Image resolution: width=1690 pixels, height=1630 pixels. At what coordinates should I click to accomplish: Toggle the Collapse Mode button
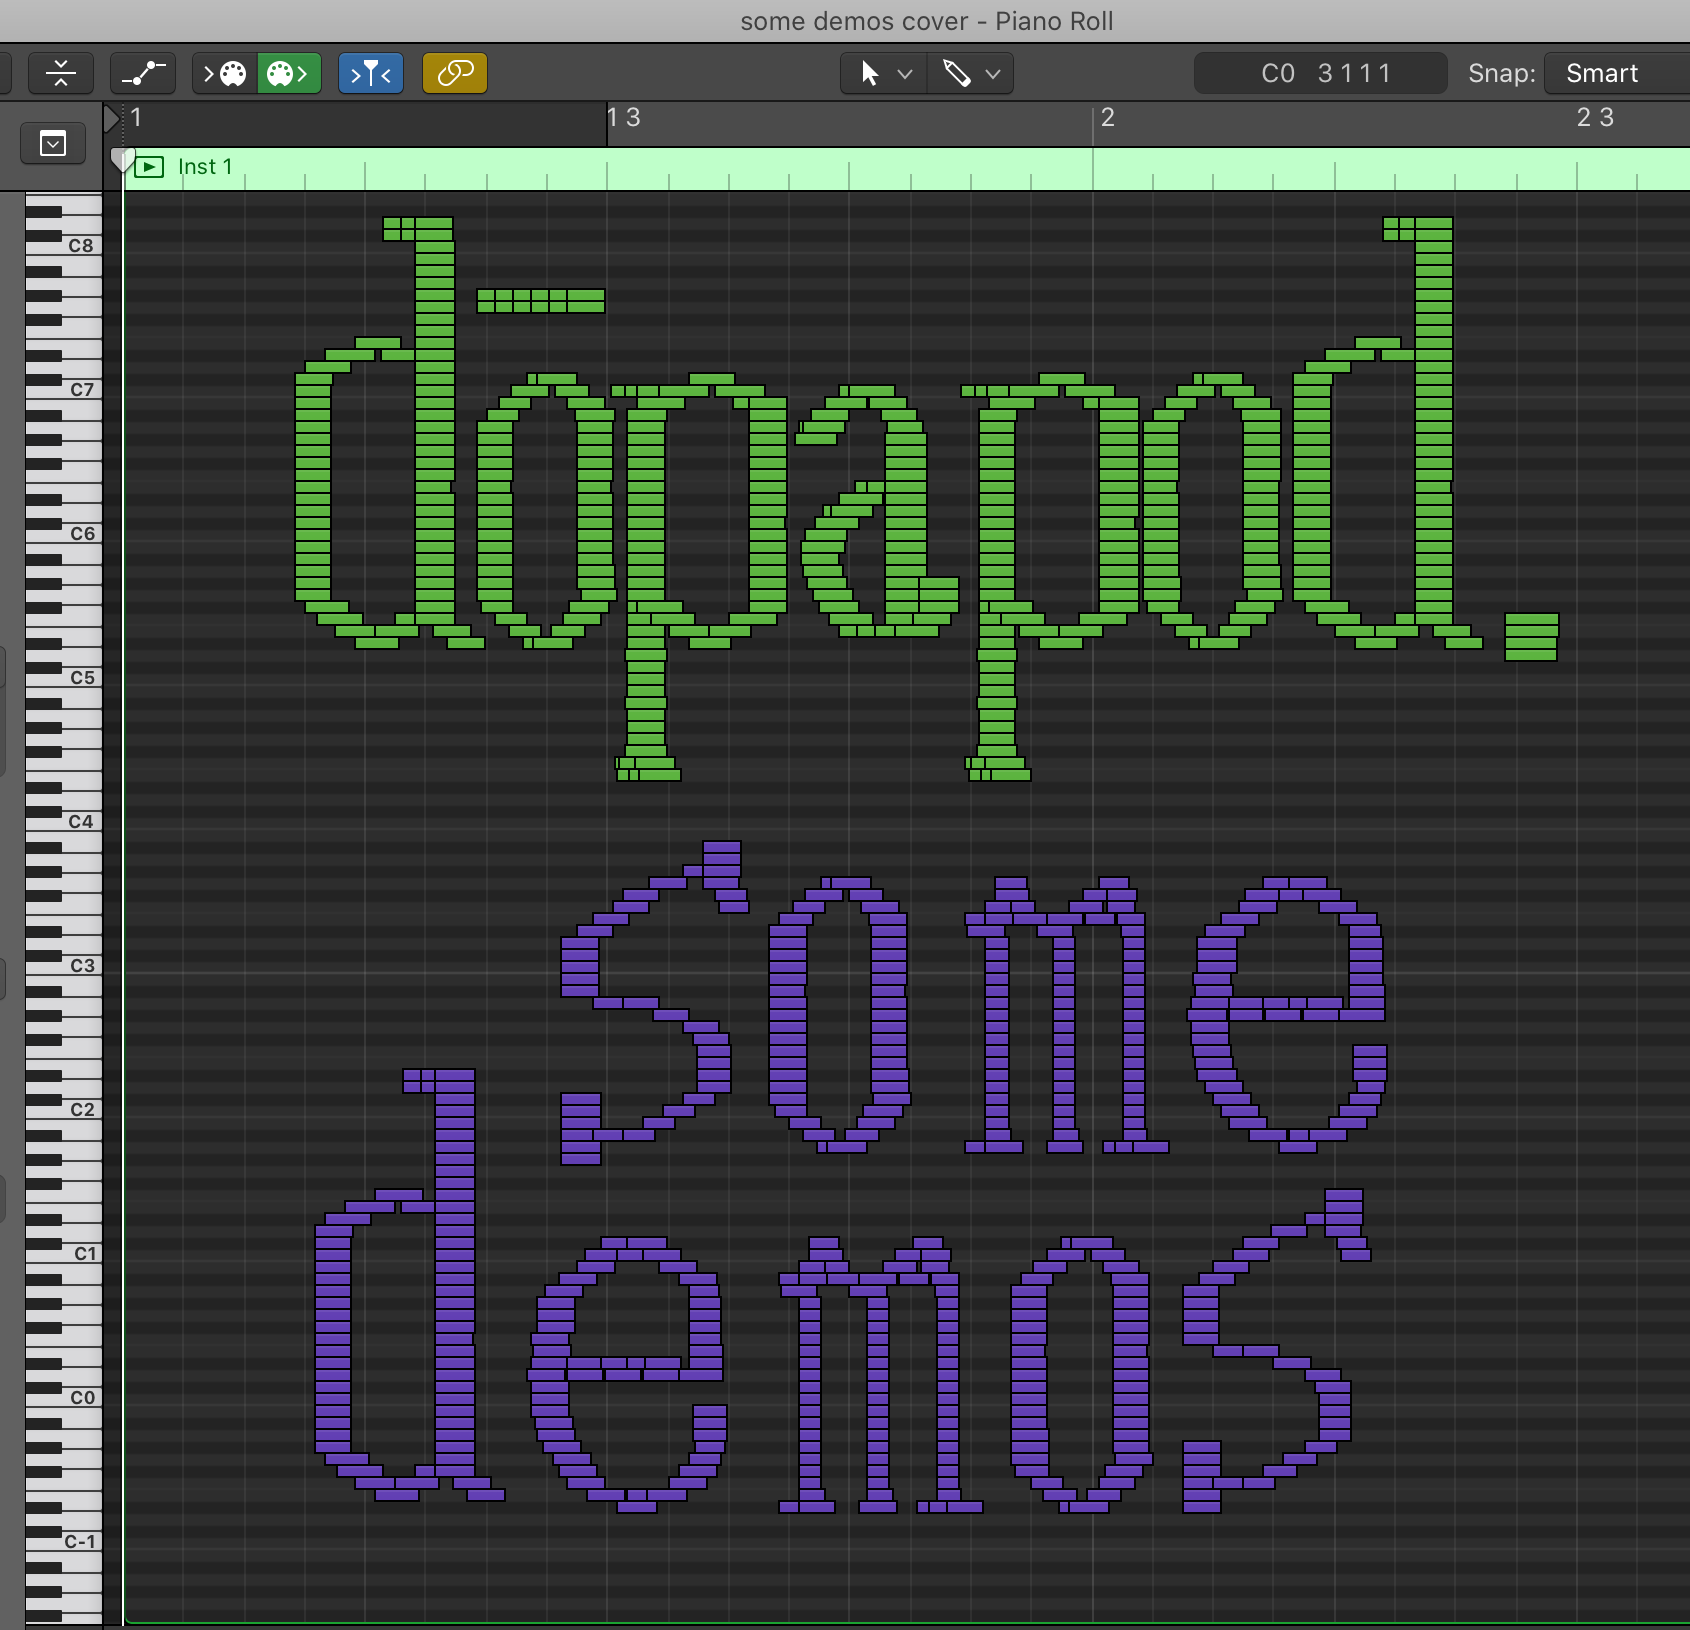(60, 73)
